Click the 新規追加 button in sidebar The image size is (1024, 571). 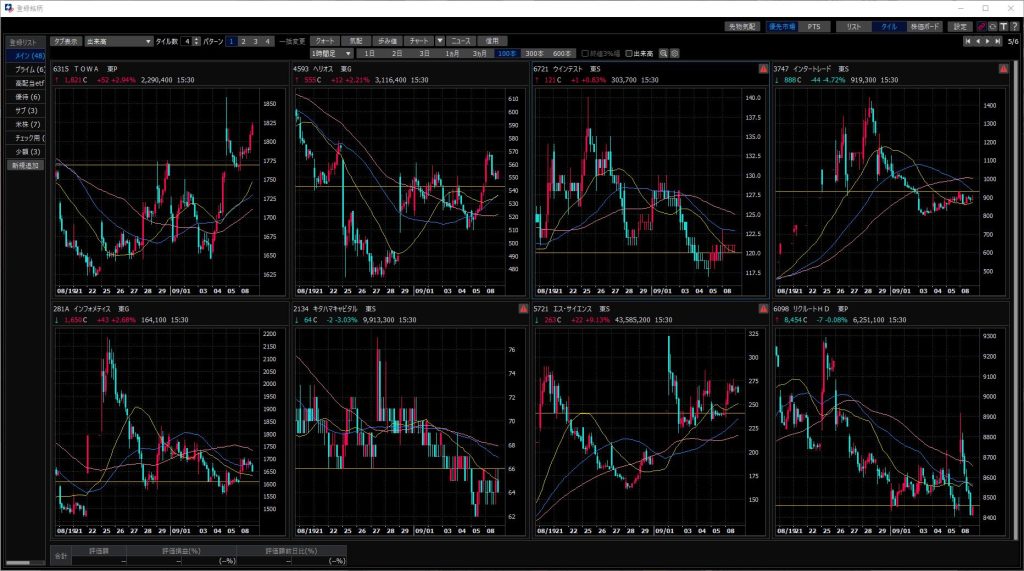[x=25, y=165]
